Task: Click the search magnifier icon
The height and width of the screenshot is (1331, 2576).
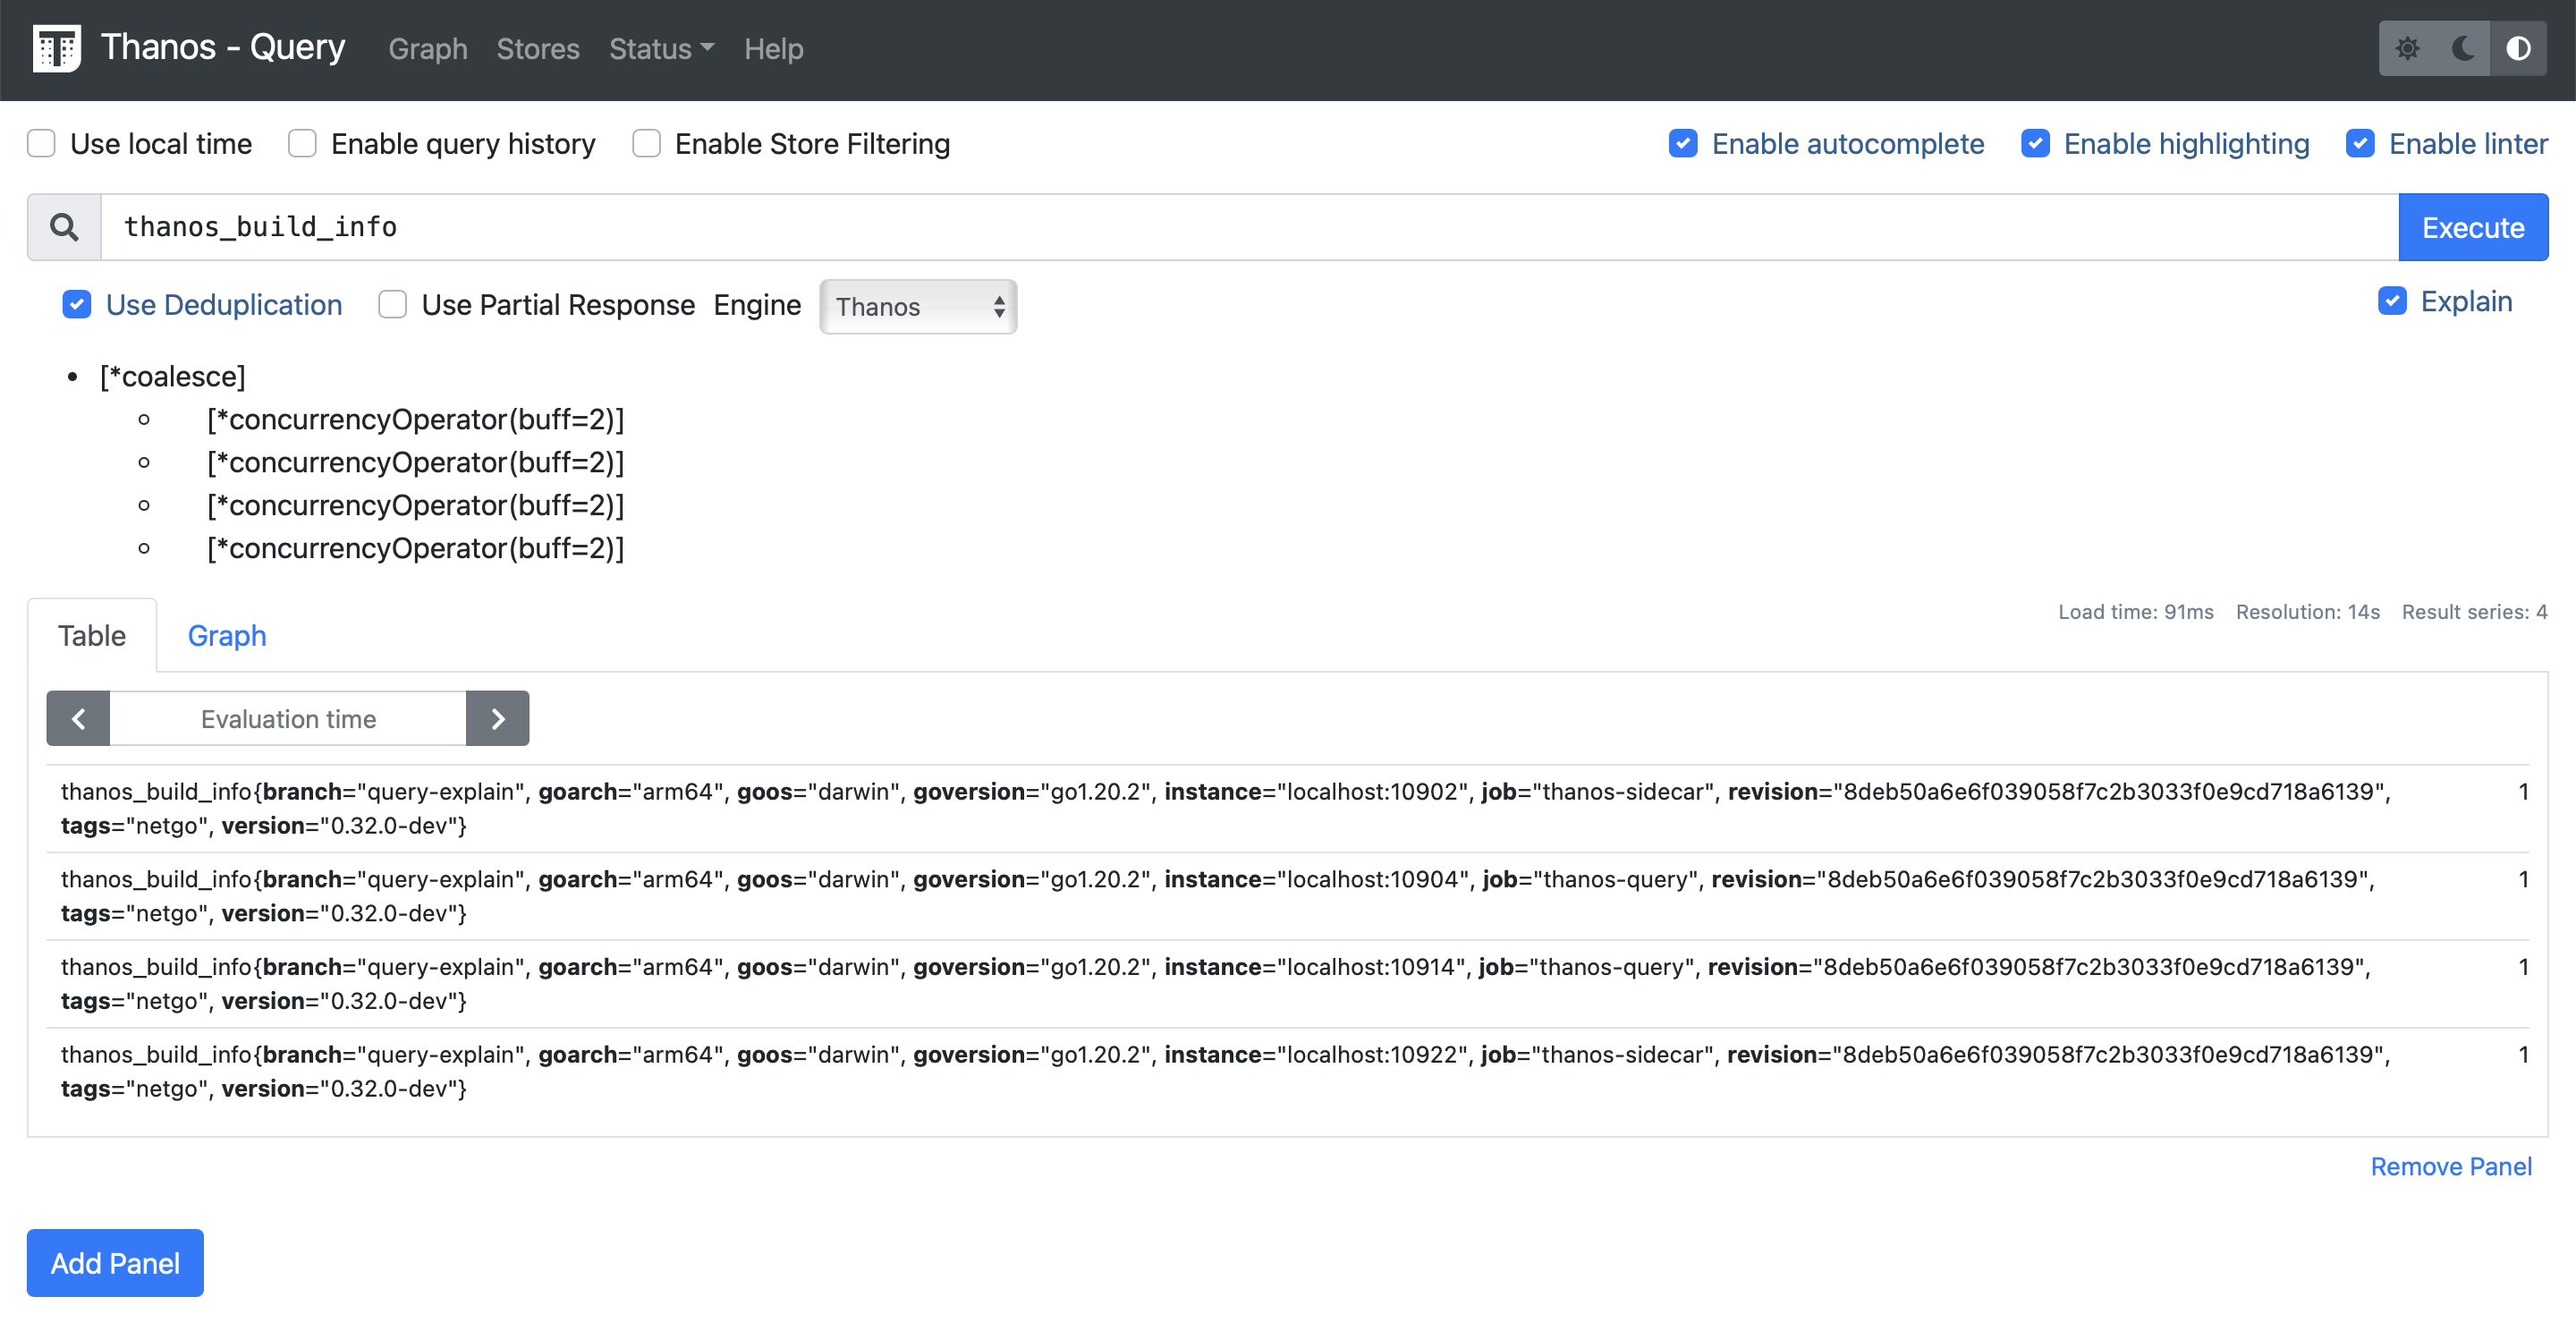Action: (x=64, y=227)
